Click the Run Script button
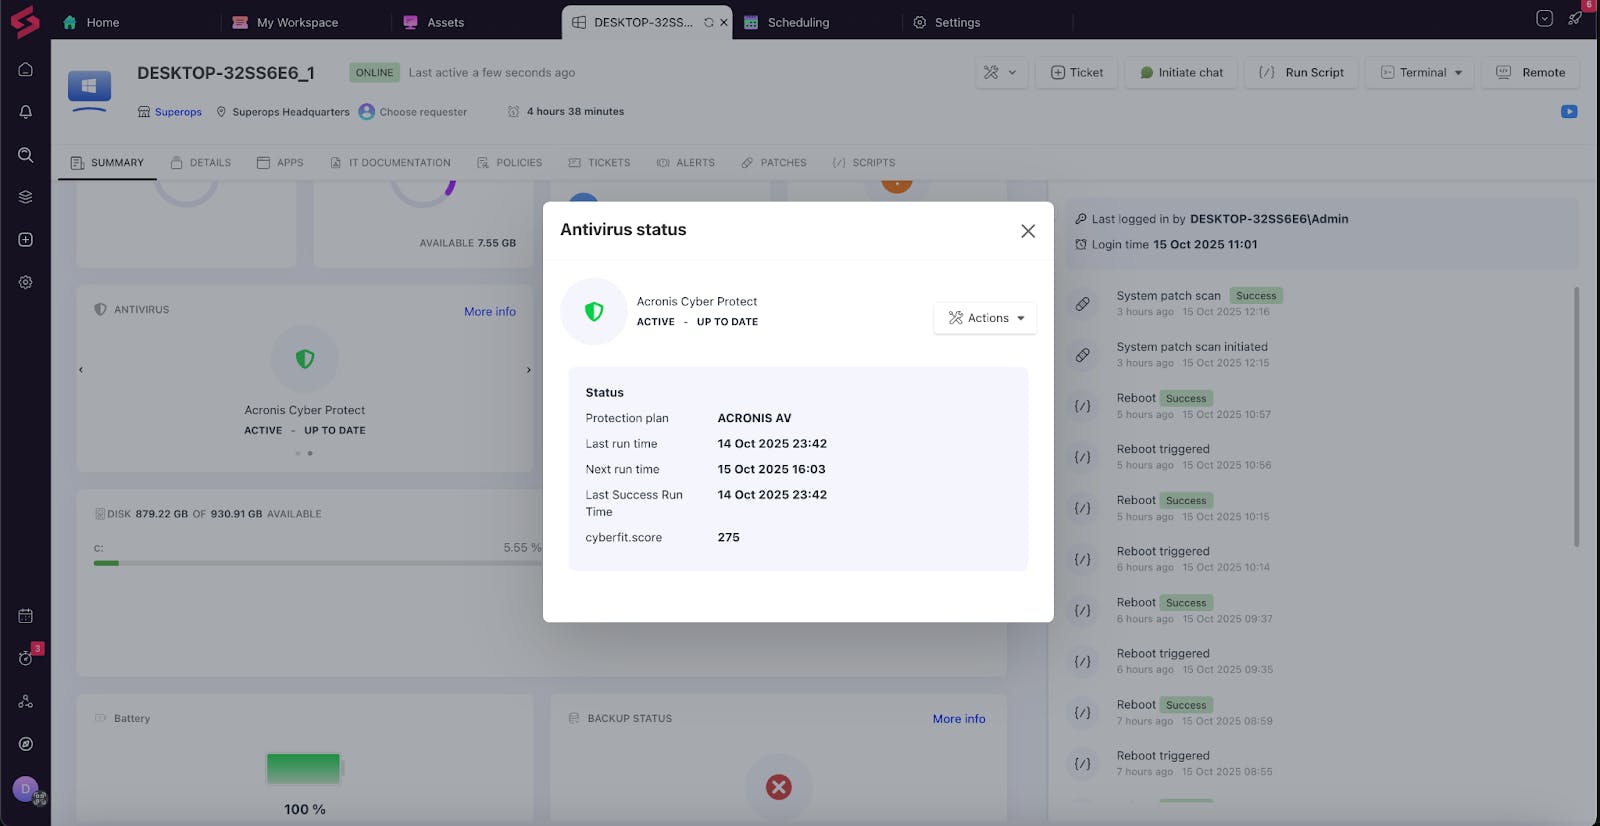The image size is (1600, 826). 1301,72
